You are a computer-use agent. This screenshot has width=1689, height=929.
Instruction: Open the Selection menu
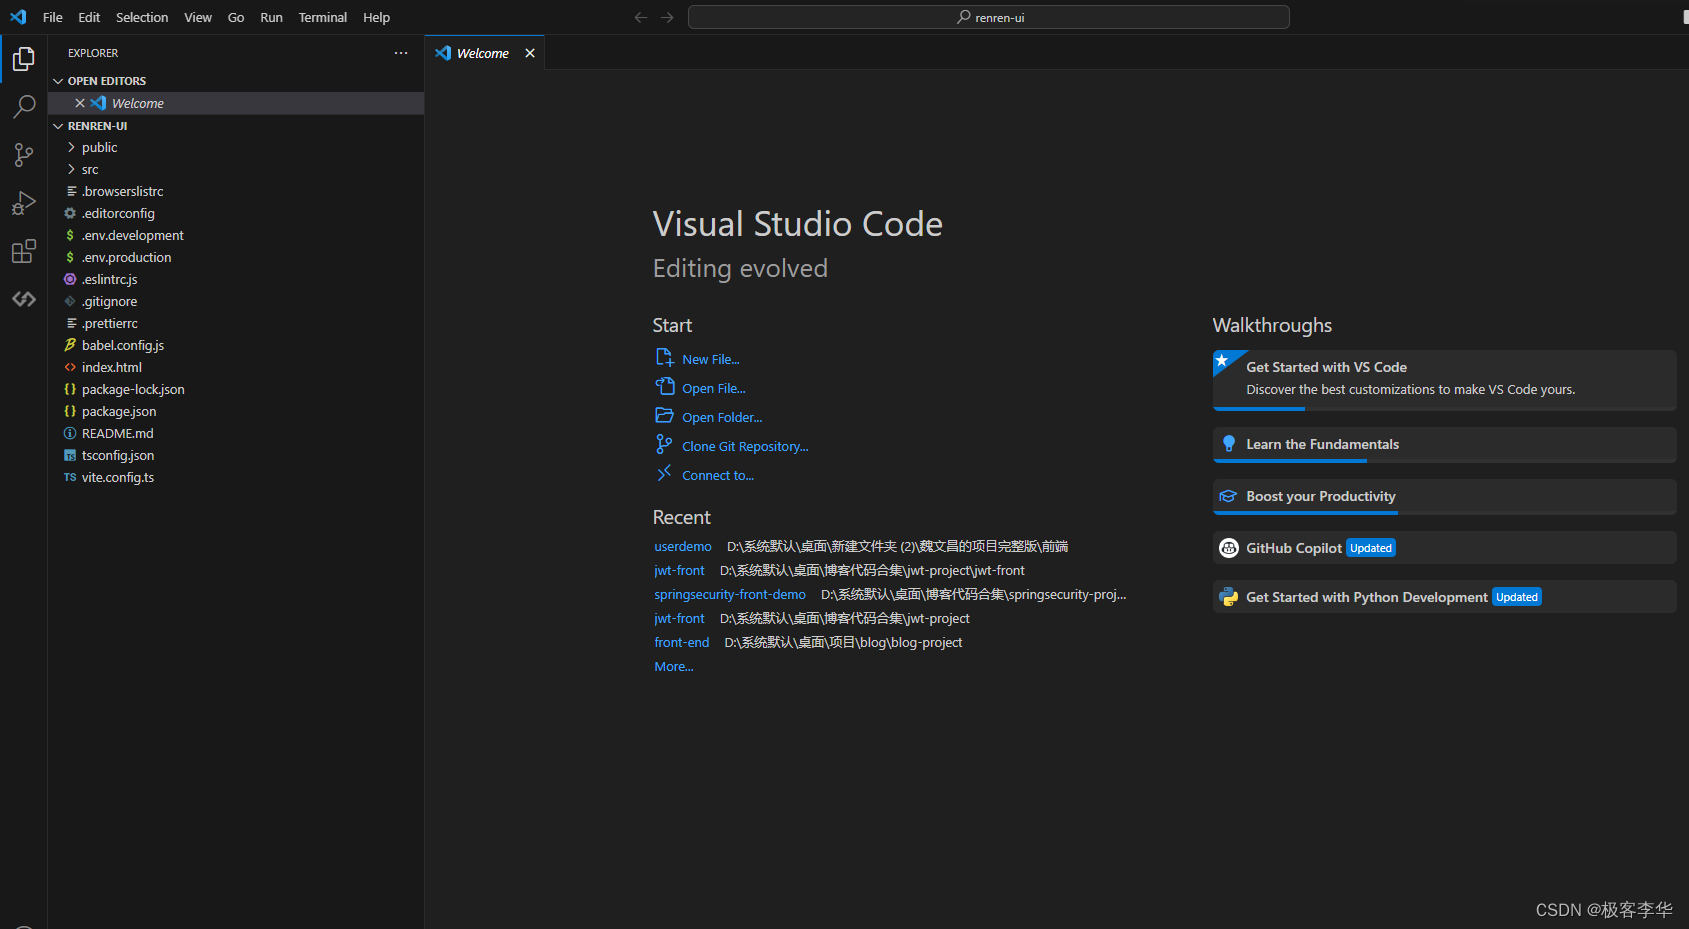(142, 17)
